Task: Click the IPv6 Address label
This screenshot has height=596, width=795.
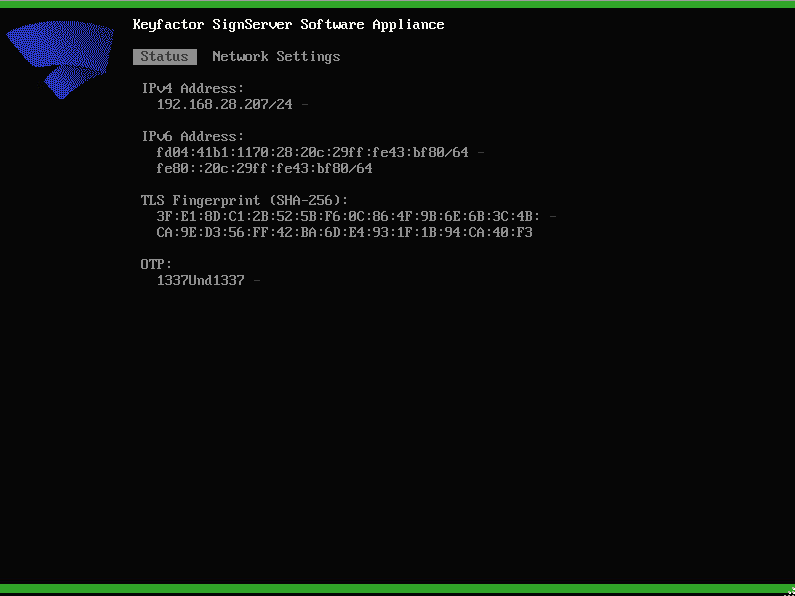Action: coord(193,137)
